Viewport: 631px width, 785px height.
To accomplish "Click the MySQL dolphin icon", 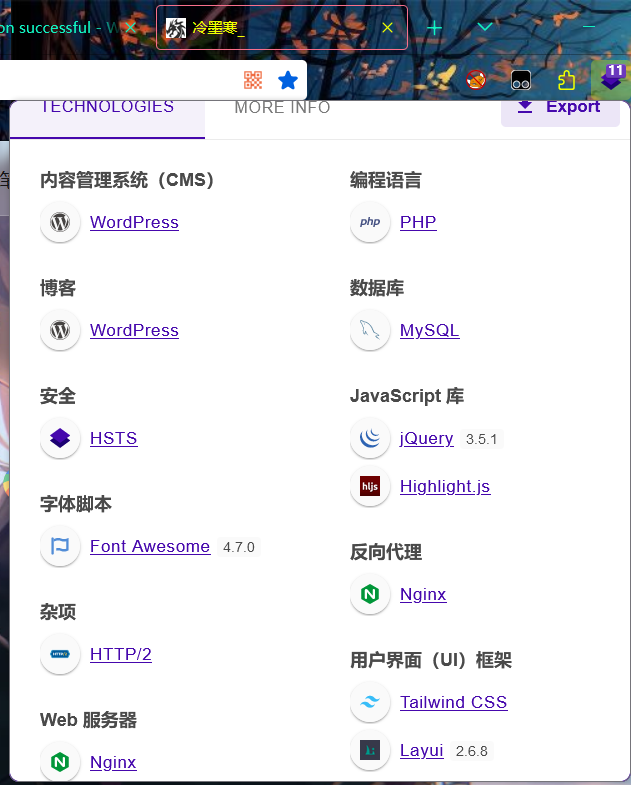I will click(370, 330).
